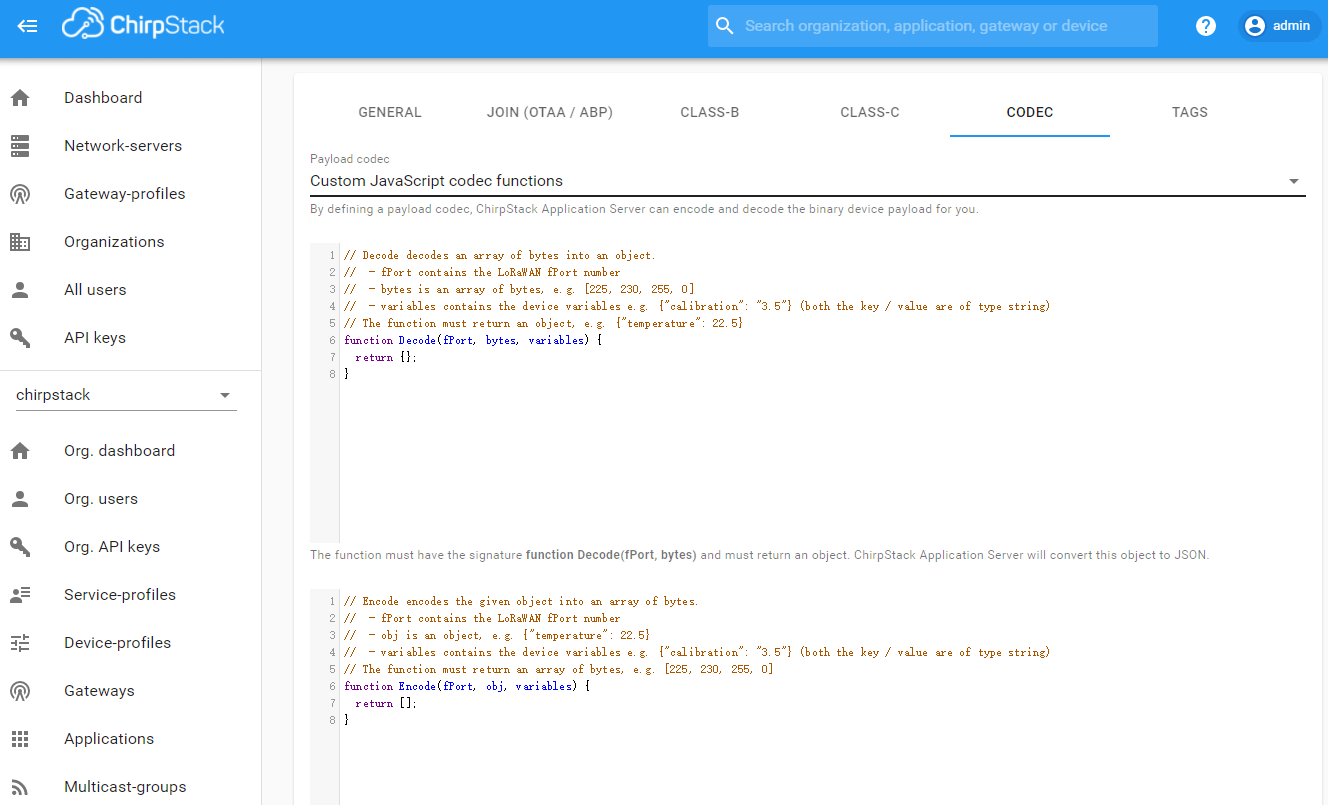Click inside the Encode function code editor
The width and height of the screenshot is (1328, 805).
(808, 697)
